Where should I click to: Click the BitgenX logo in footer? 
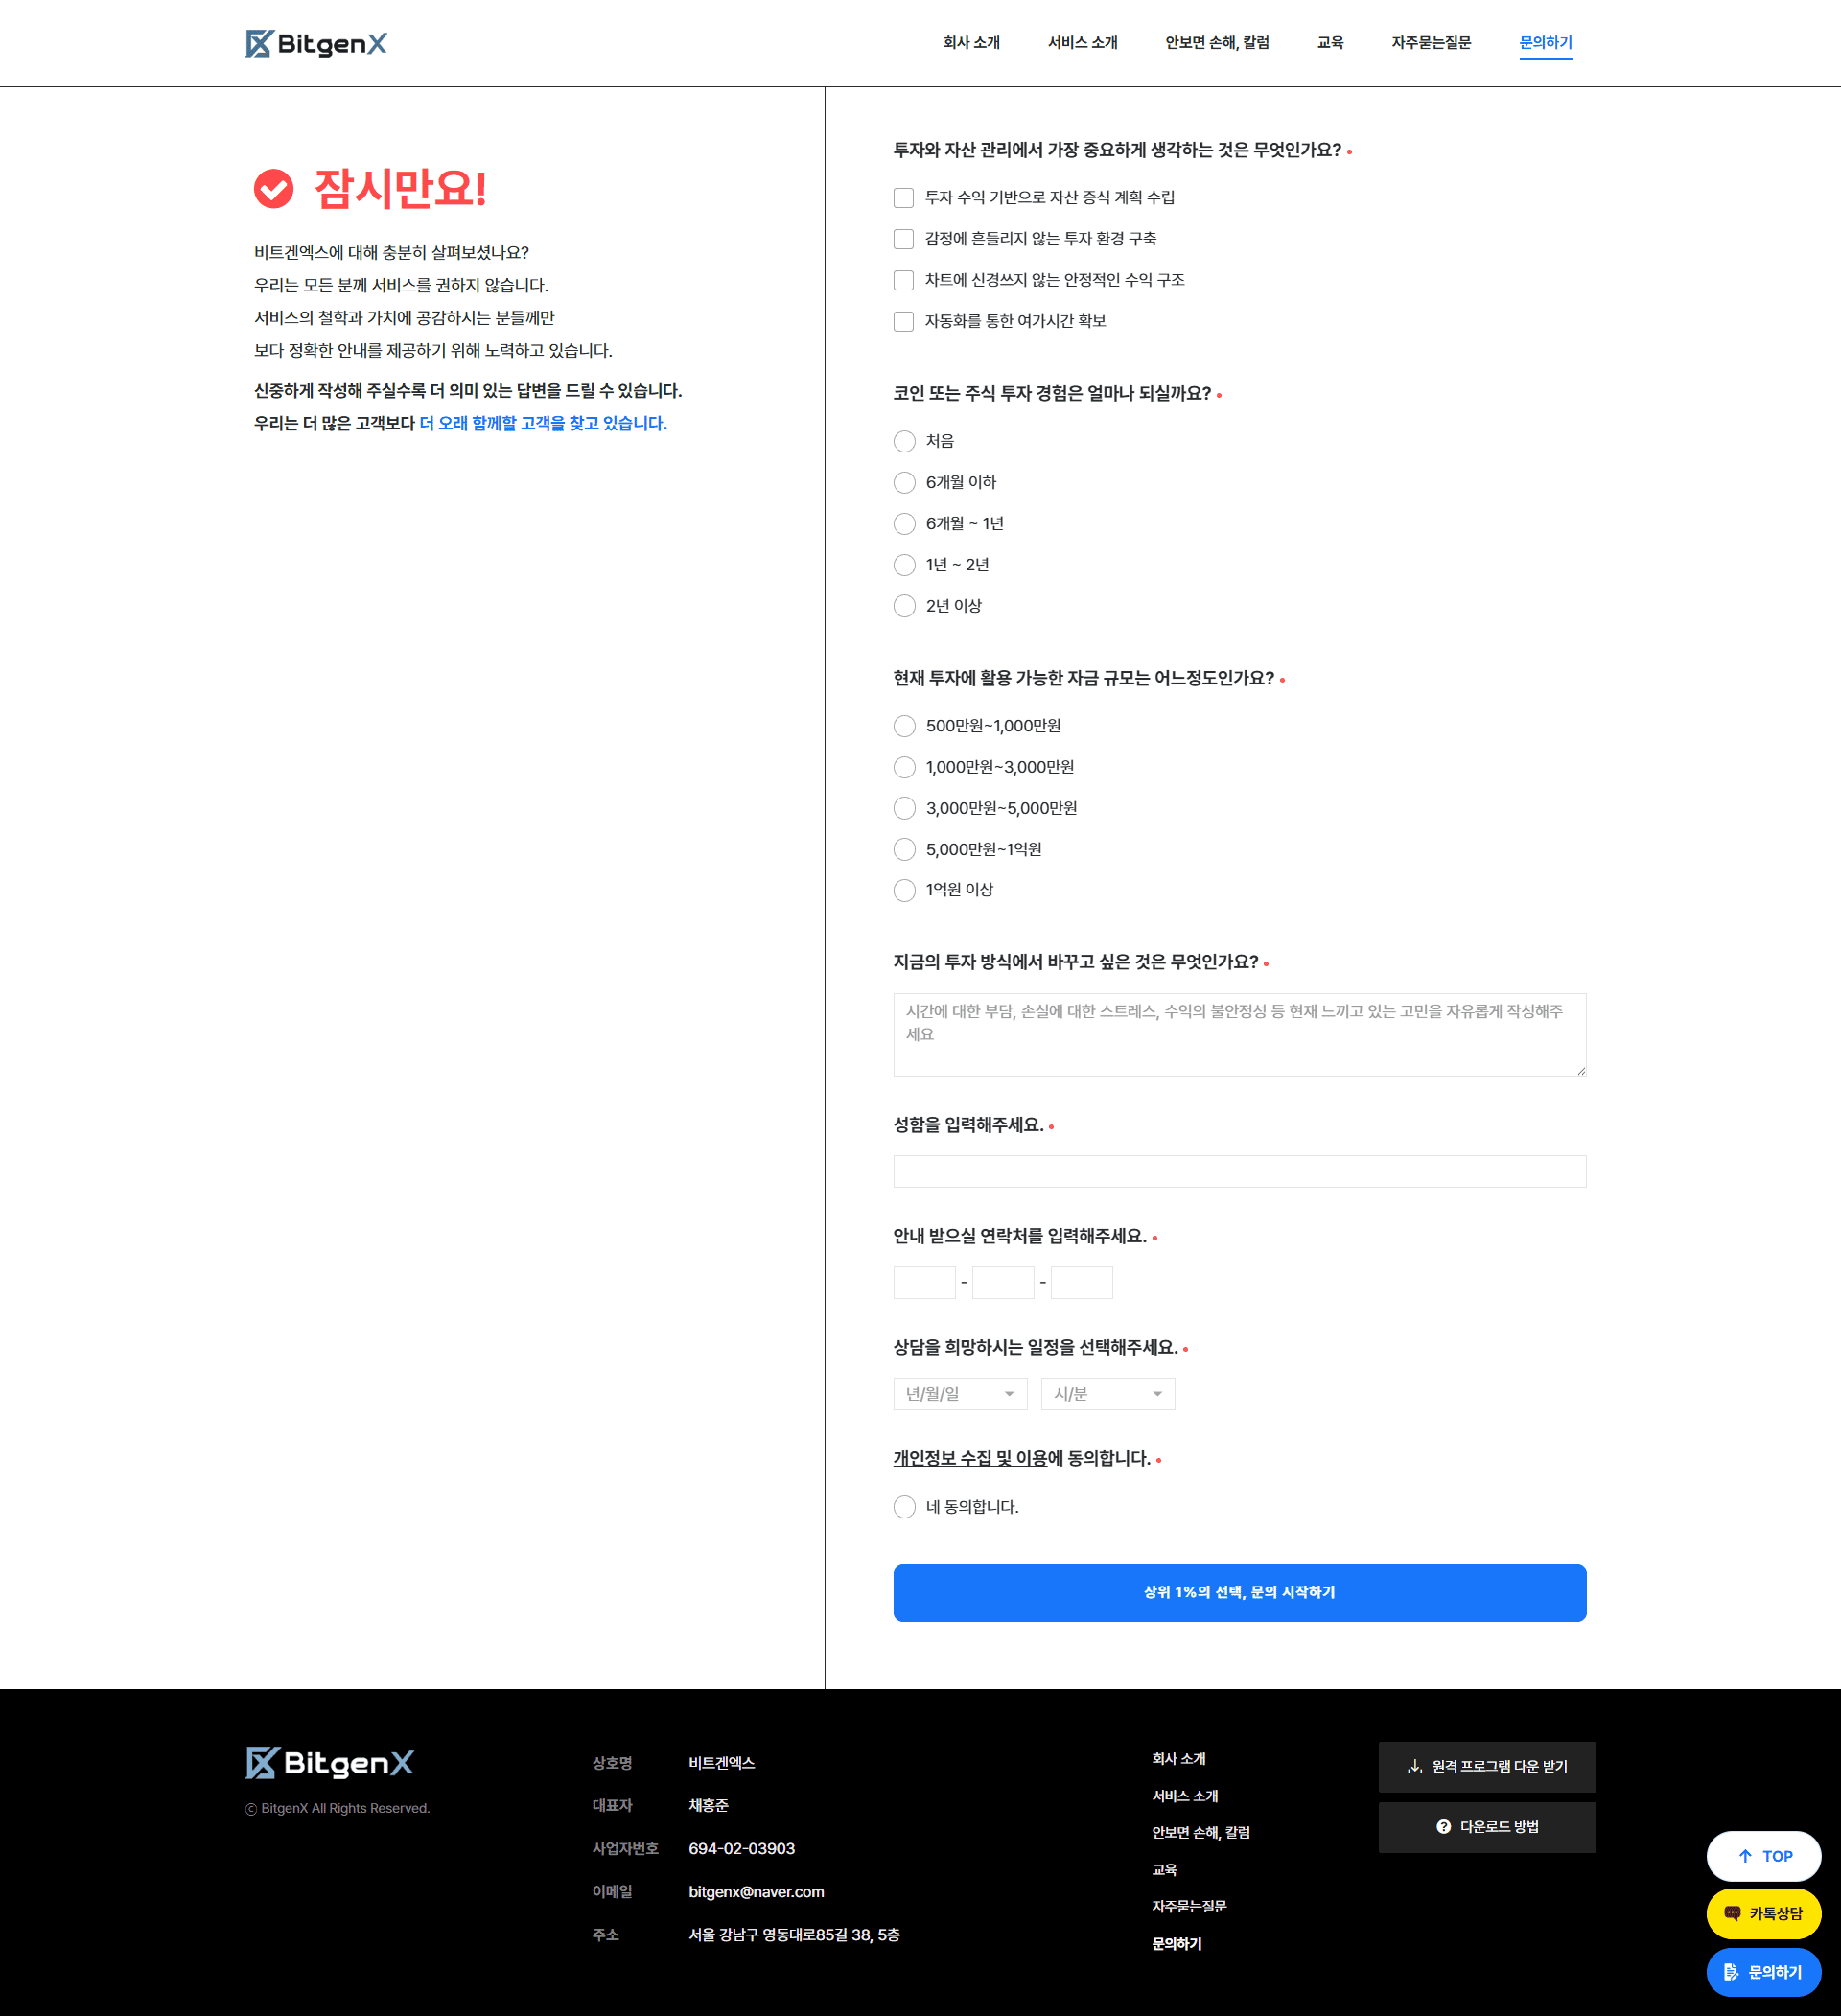(x=329, y=1763)
